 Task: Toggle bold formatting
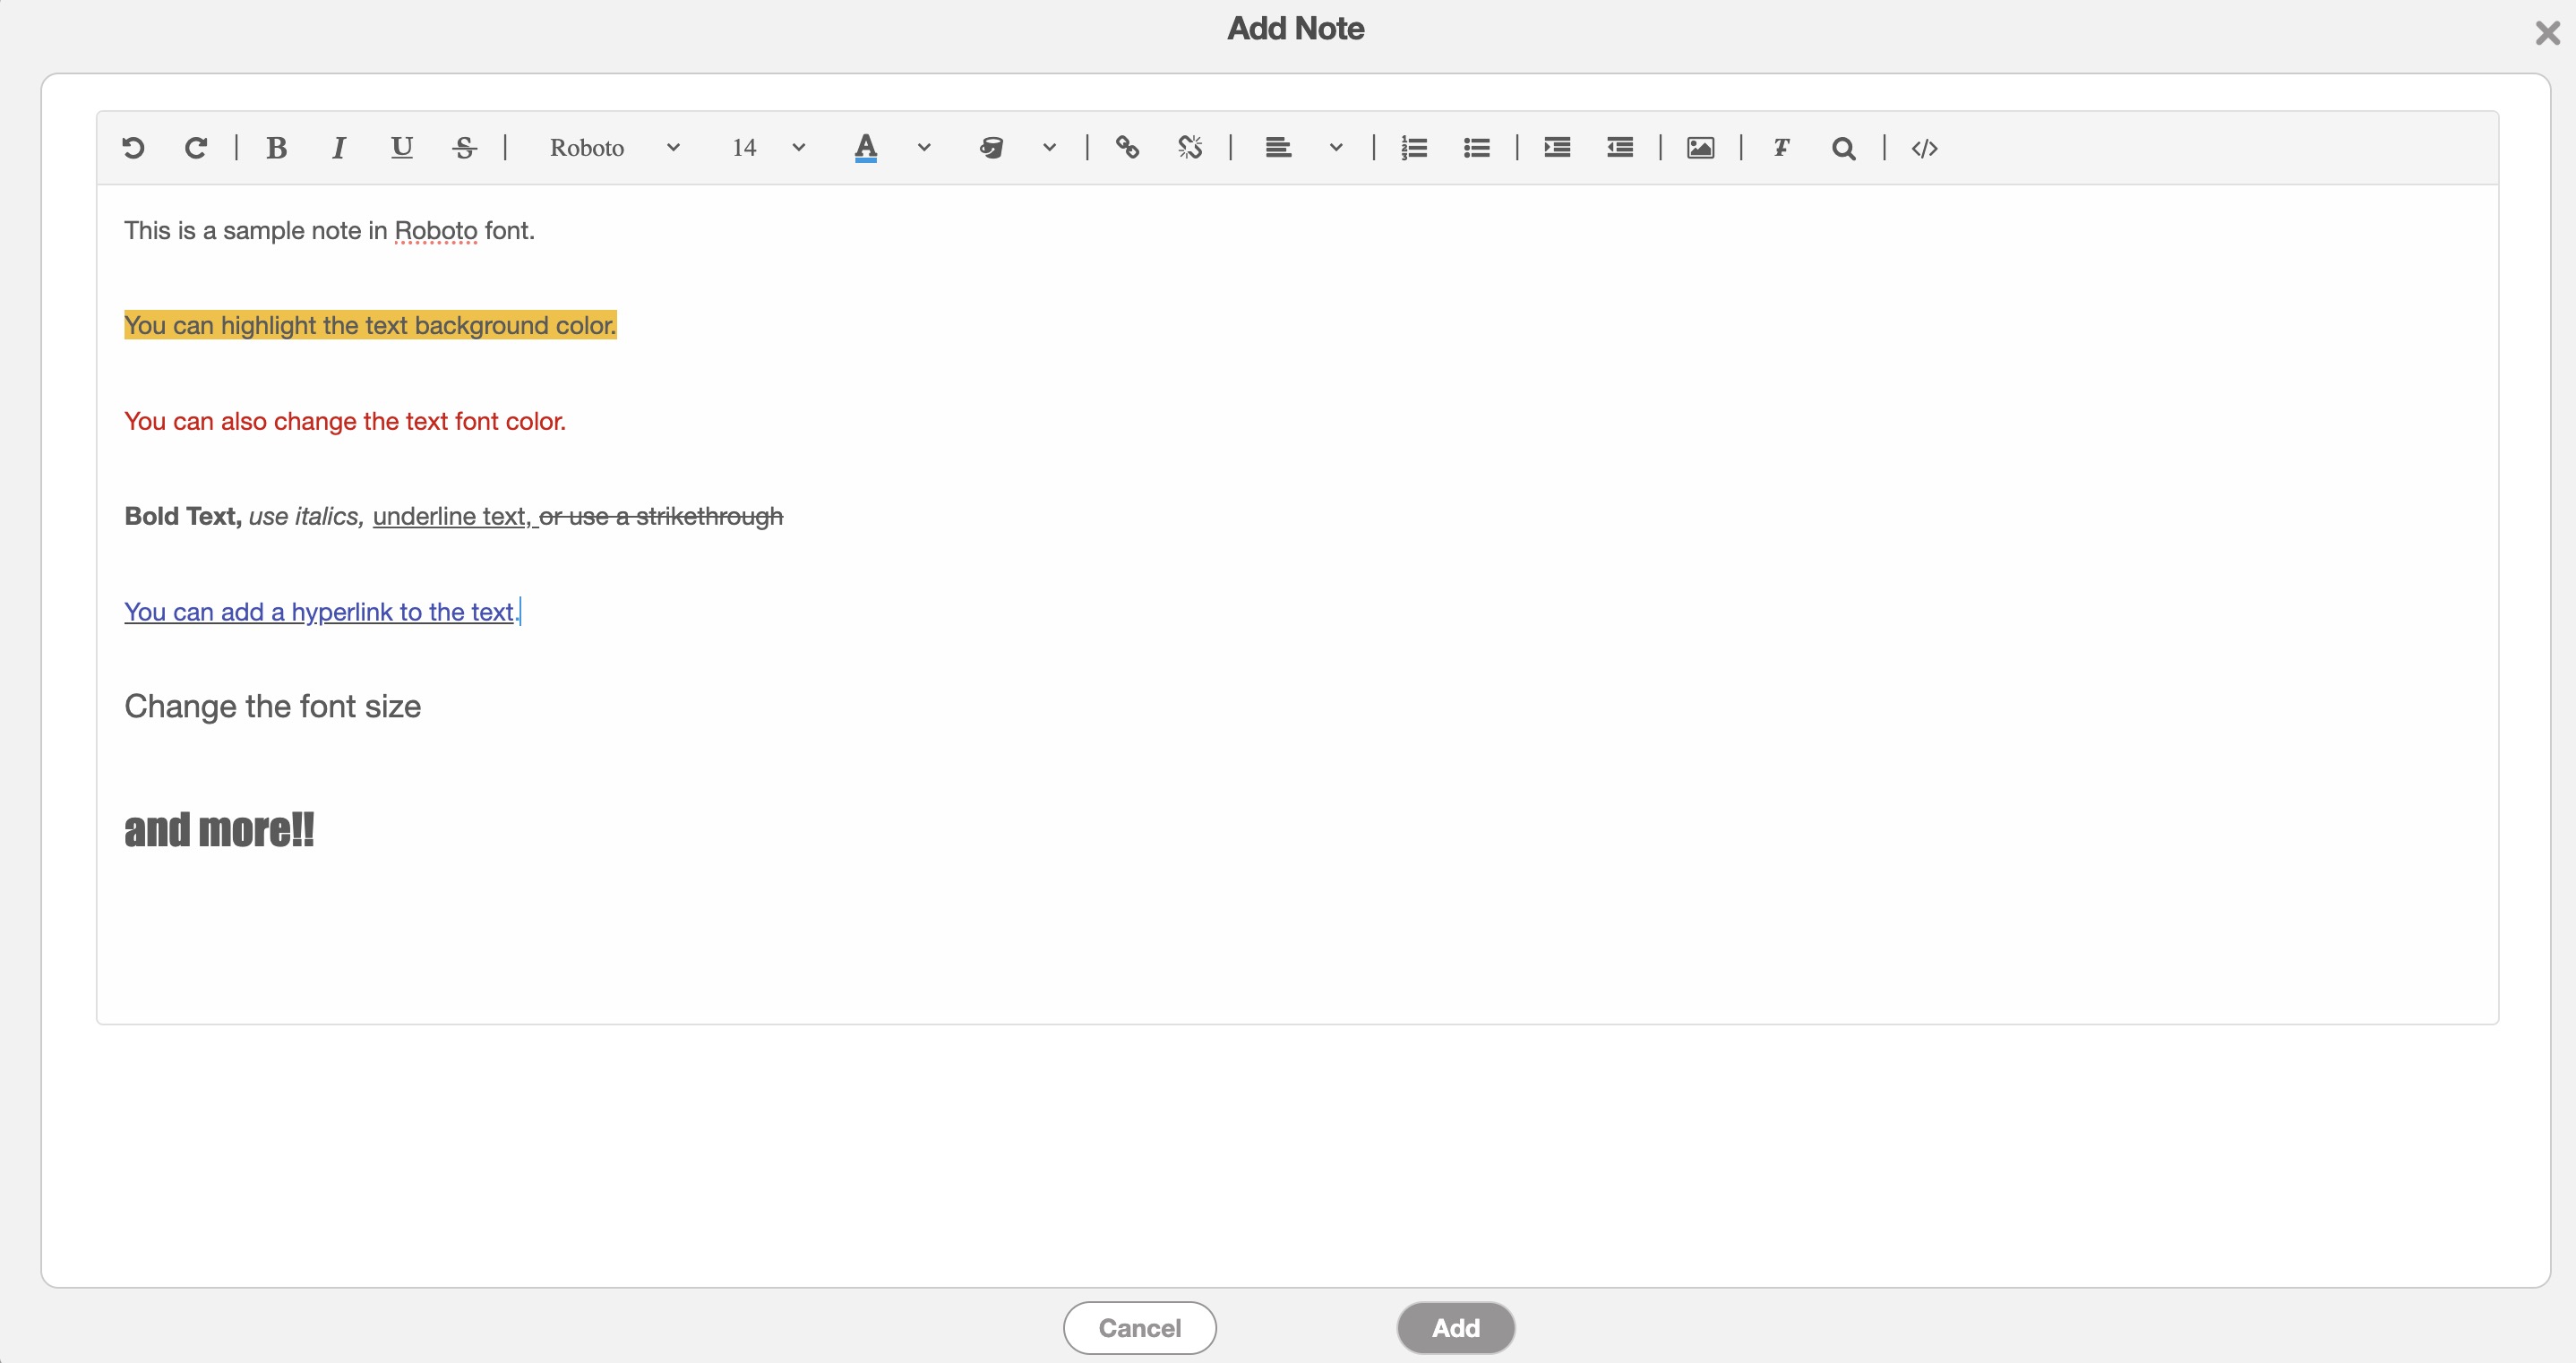pyautogui.click(x=277, y=148)
